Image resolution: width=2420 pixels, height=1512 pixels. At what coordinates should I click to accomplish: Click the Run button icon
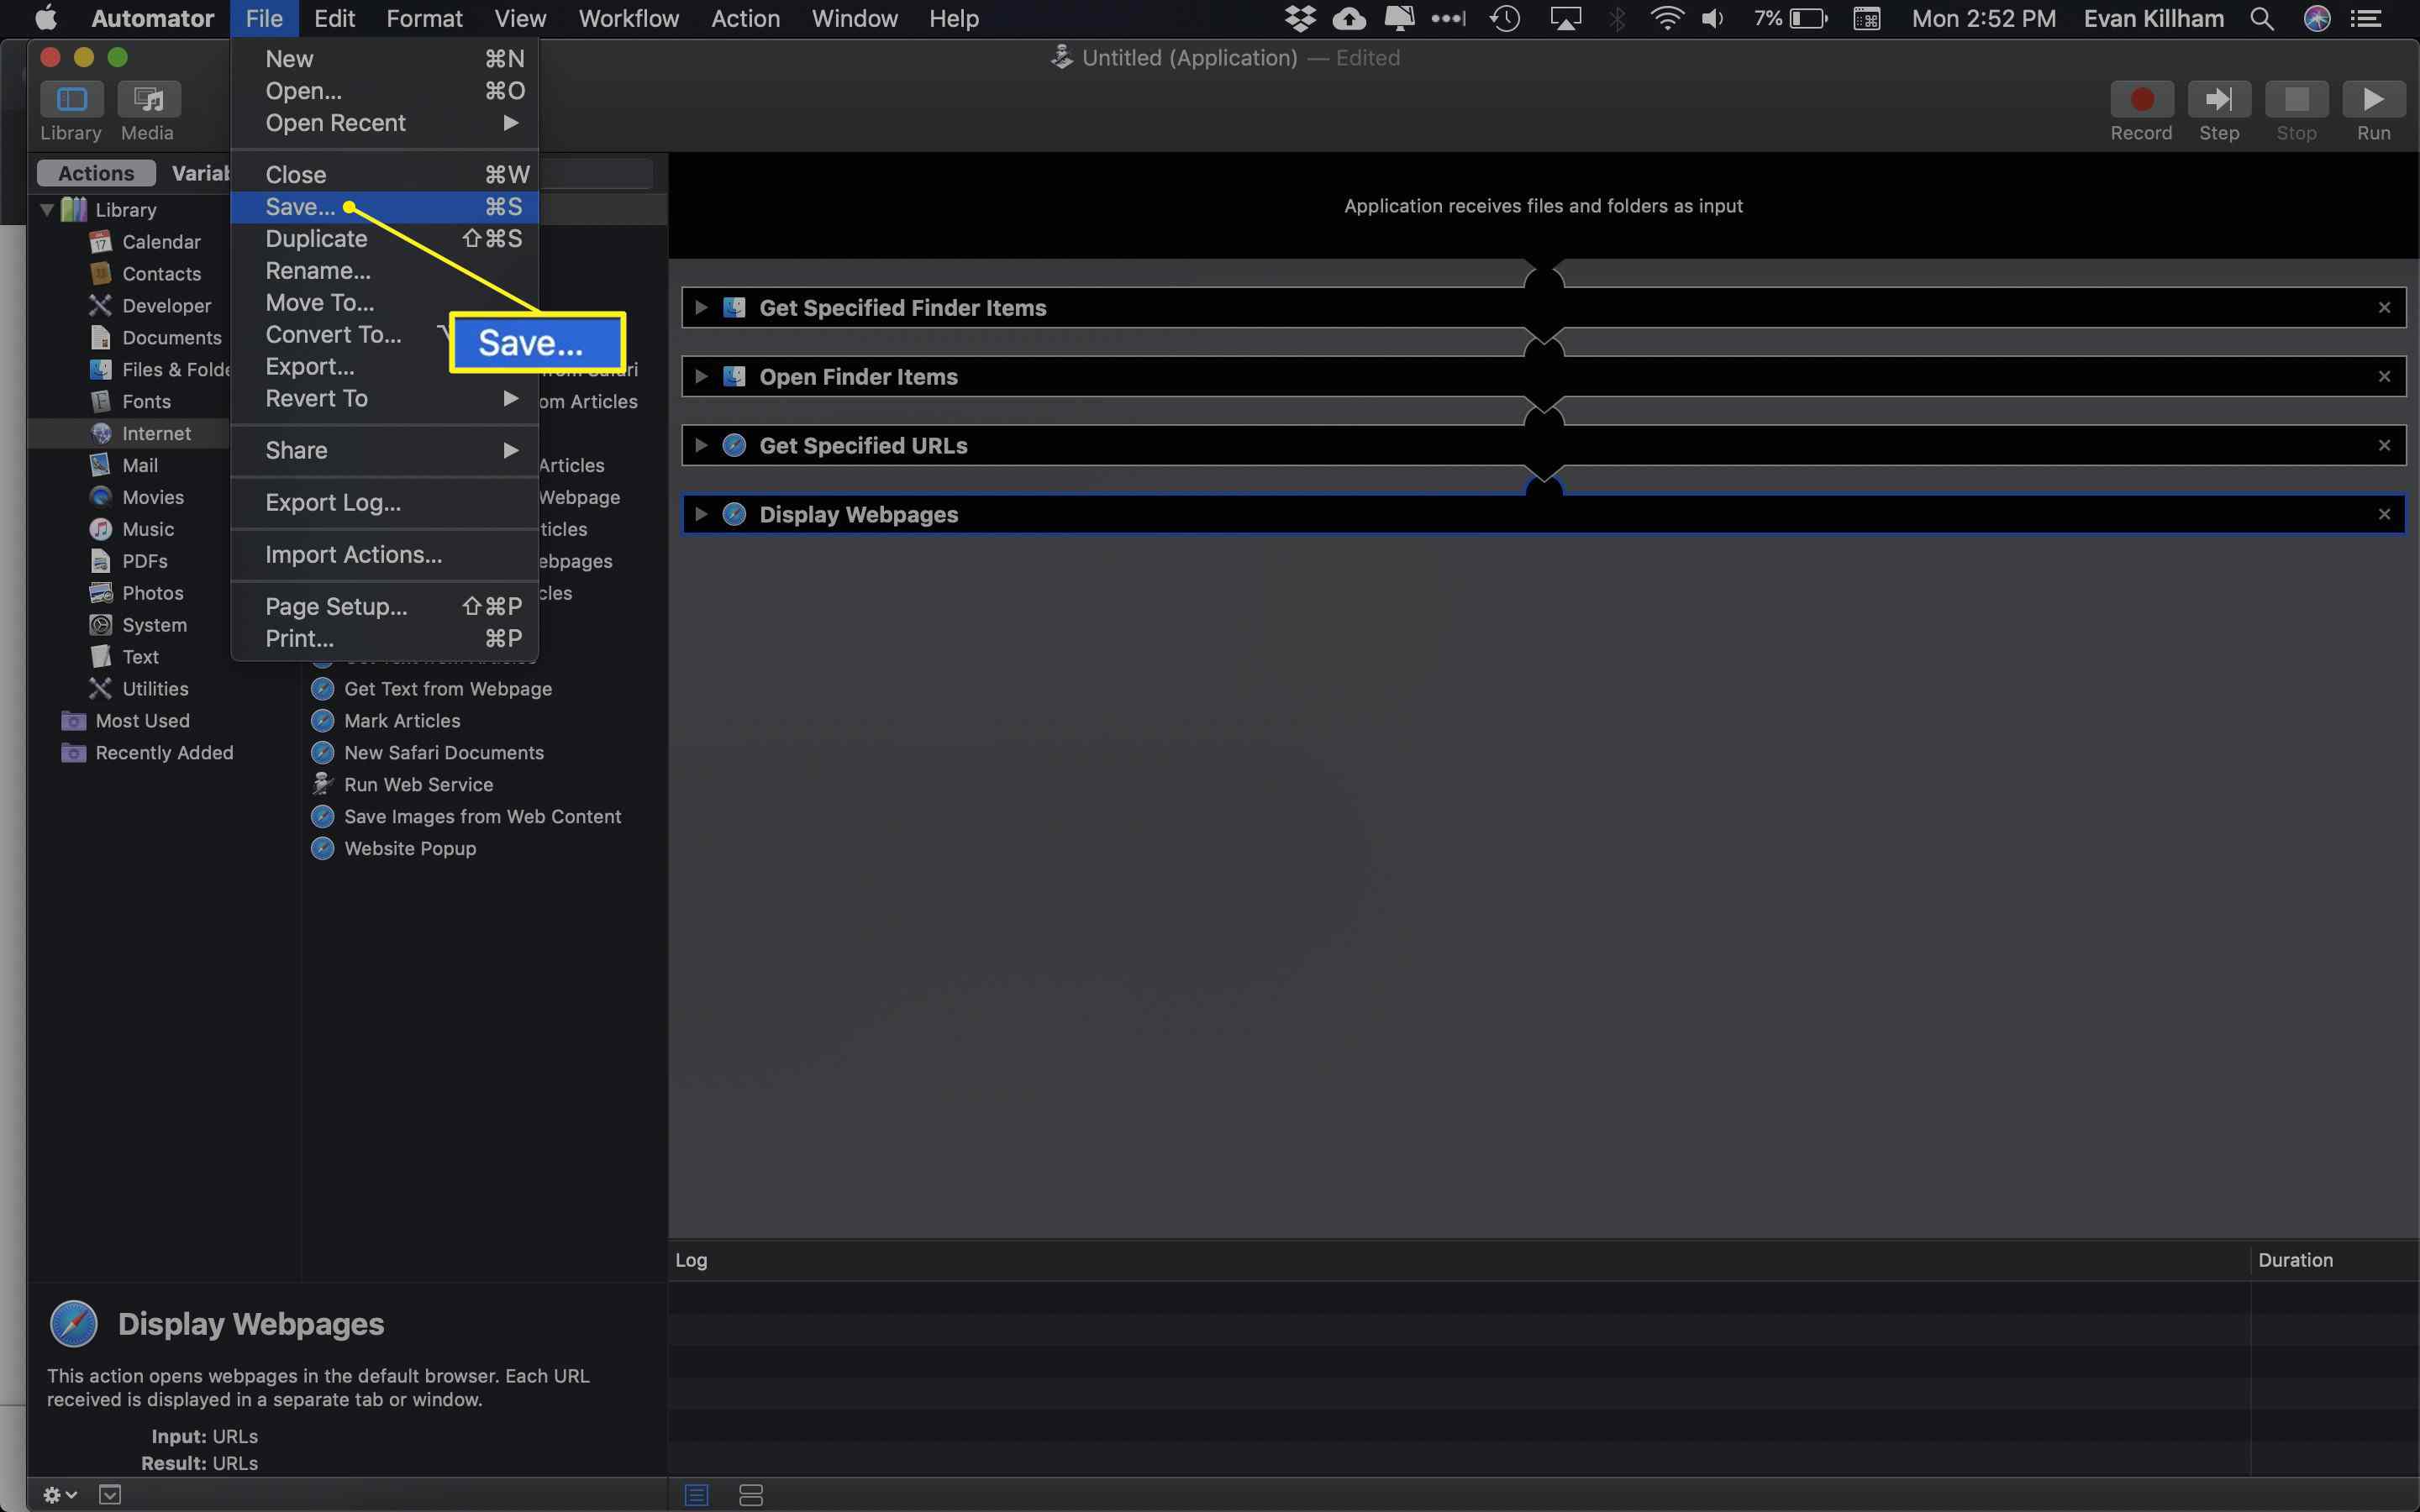[2373, 99]
